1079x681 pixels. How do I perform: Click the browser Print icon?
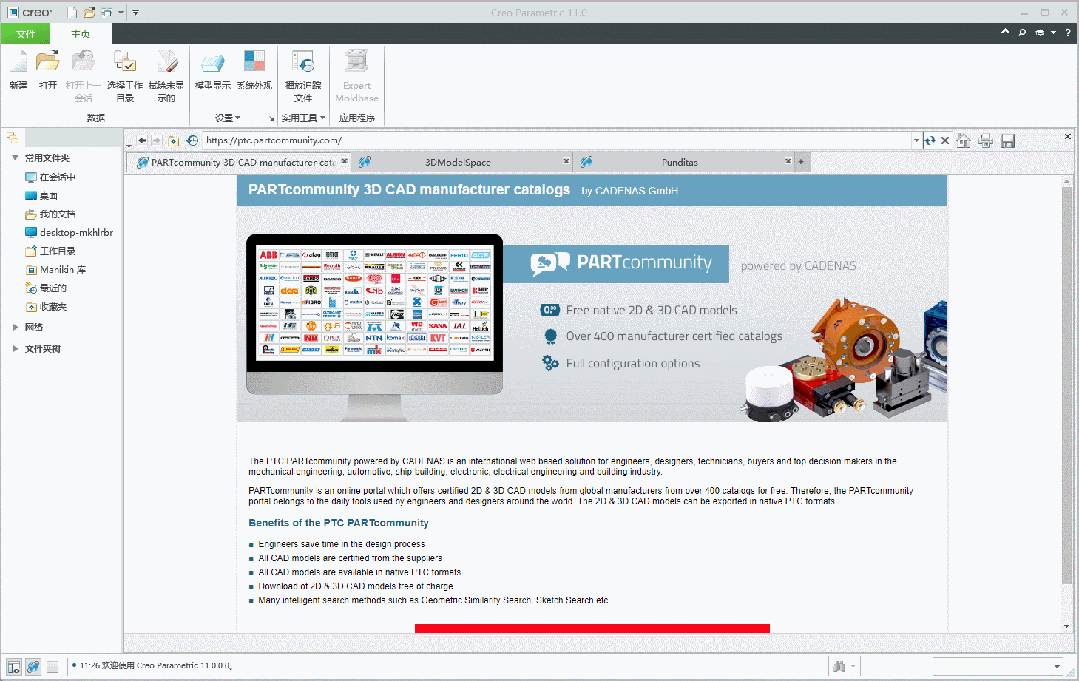point(986,141)
